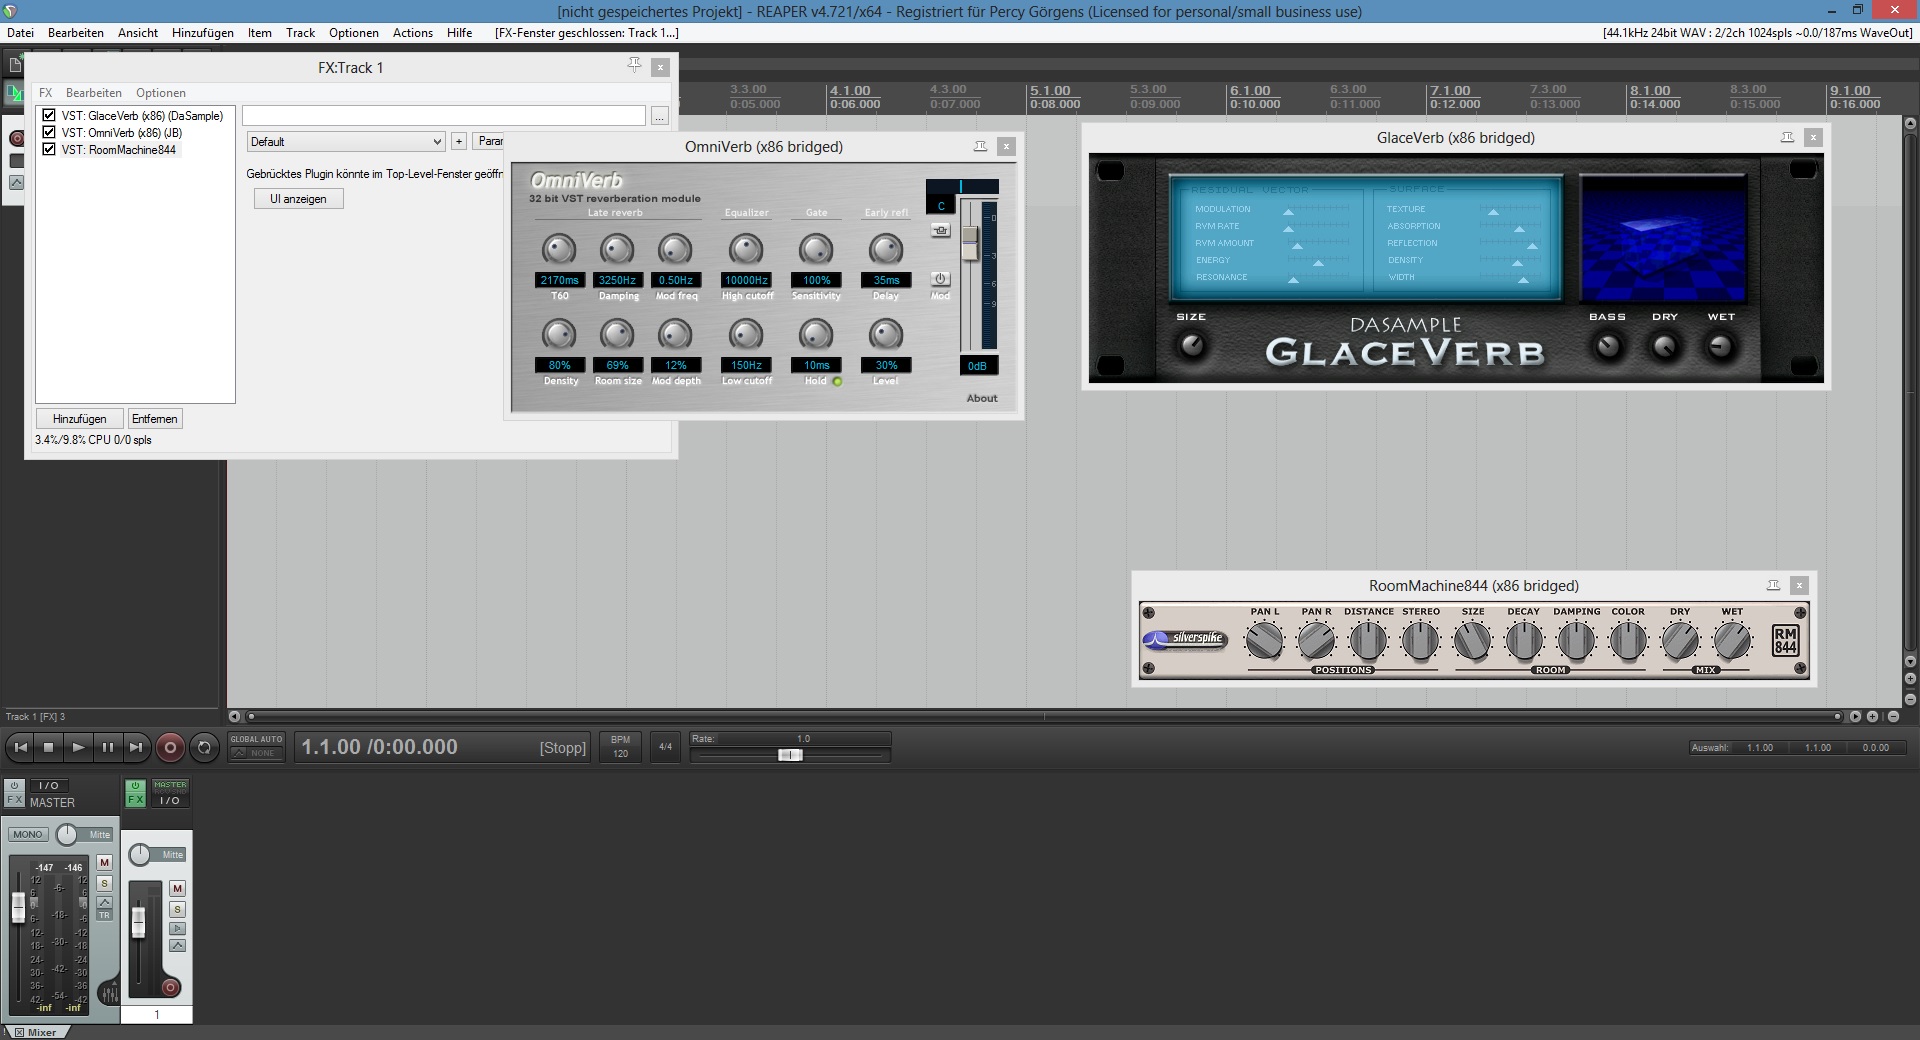Click master volume fader handle
The width and height of the screenshot is (1920, 1040).
[18, 908]
